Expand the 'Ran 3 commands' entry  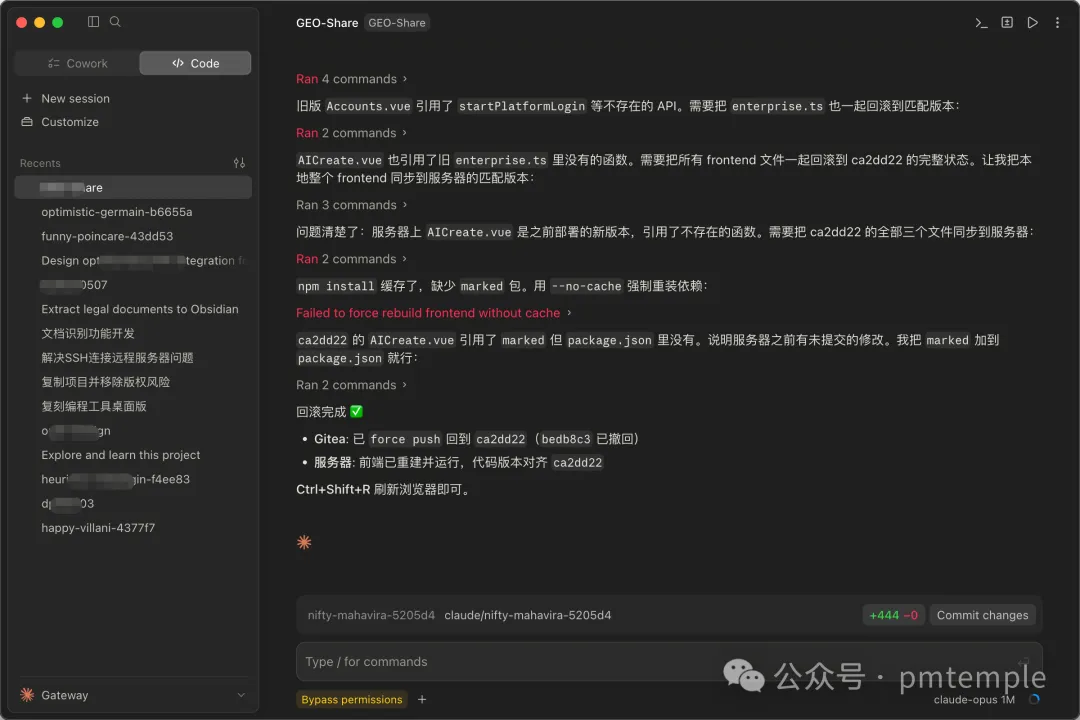[351, 205]
